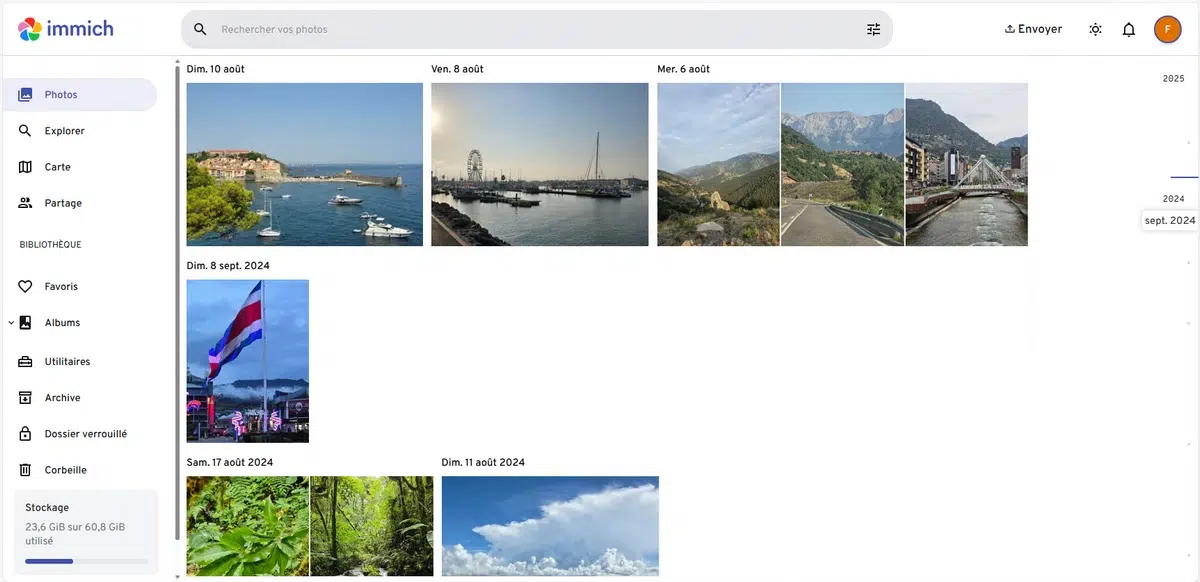Viewport: 1200px width, 582px height.
Task: Open the white clouds sky photo
Action: click(x=550, y=526)
